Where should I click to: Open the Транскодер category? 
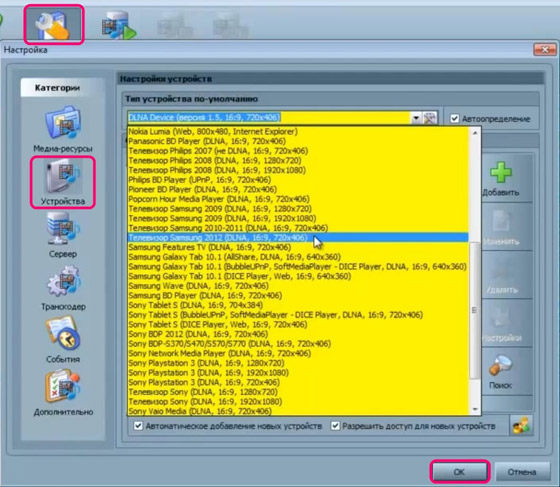(x=63, y=288)
